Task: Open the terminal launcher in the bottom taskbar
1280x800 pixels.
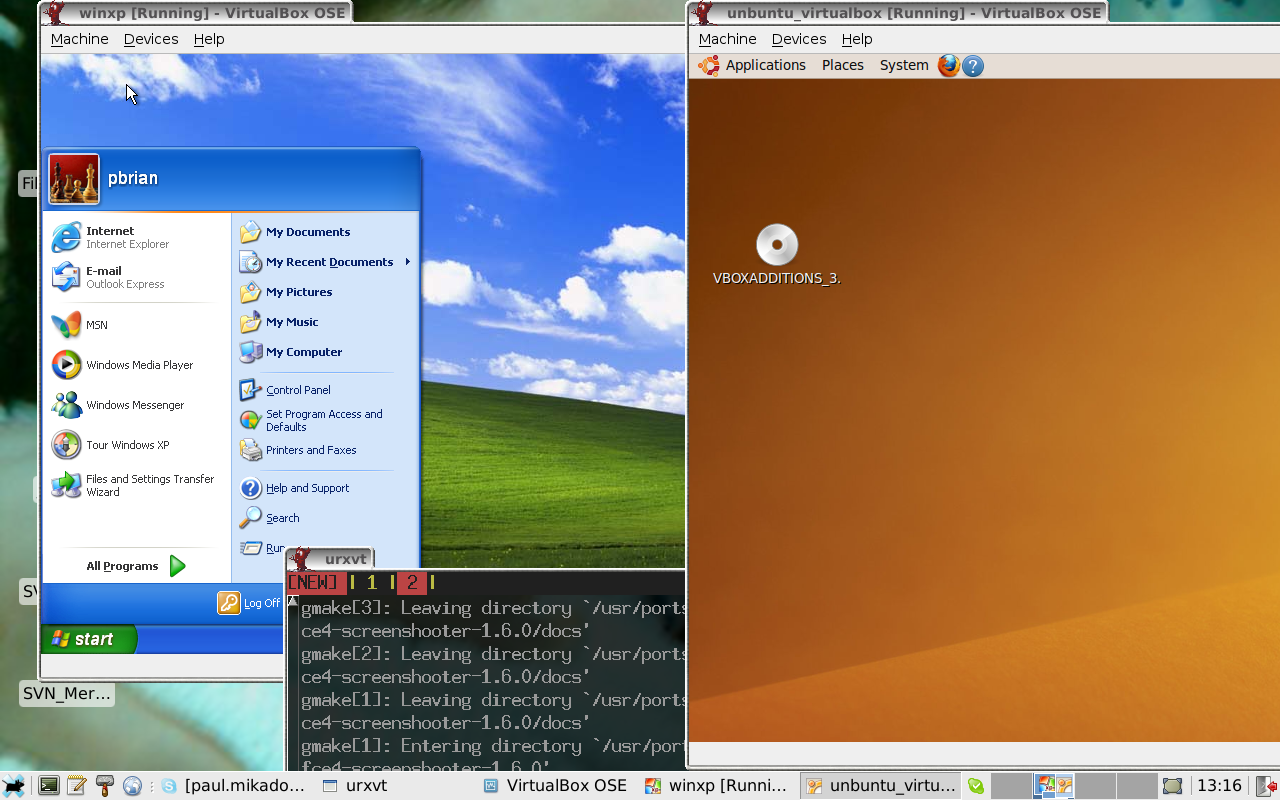Action: coord(48,786)
